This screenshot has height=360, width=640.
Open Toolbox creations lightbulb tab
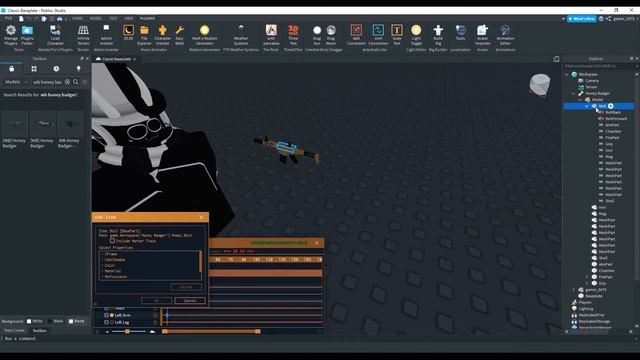point(79,69)
